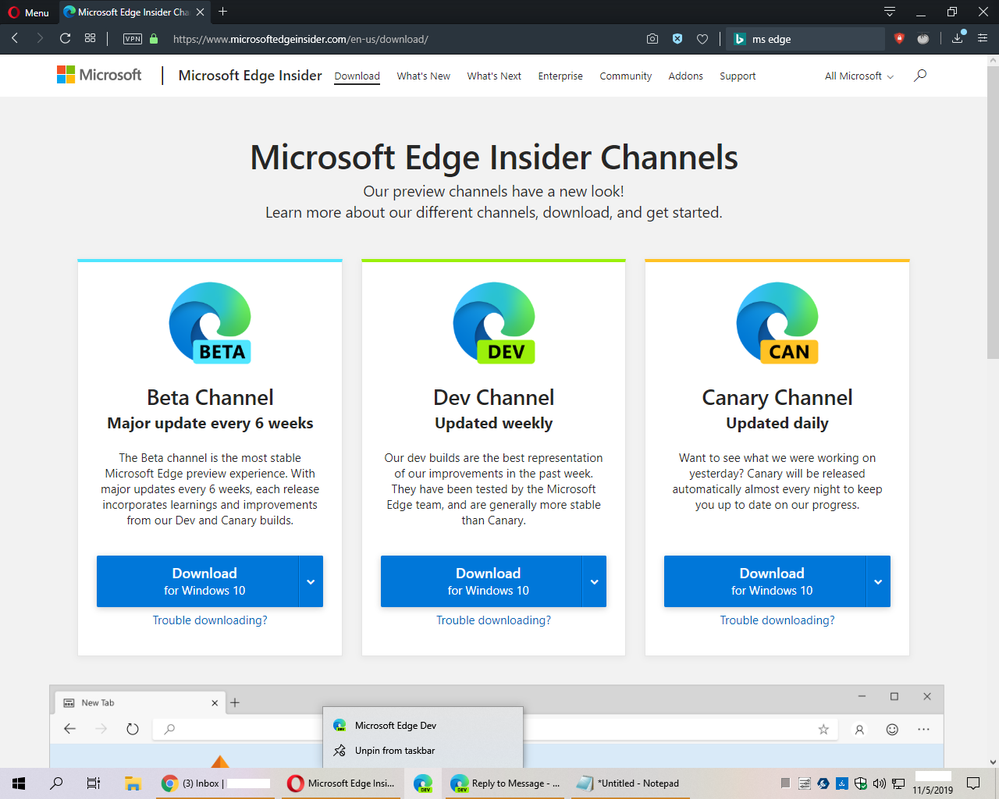Expand the Beta Channel download platform arrow
999x799 pixels.
click(311, 581)
